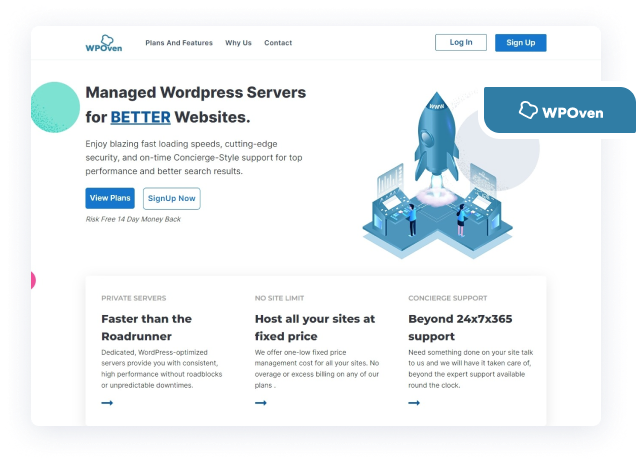
Task: Click the "CONCIERGE SUPPORT" label
Action: click(x=448, y=298)
